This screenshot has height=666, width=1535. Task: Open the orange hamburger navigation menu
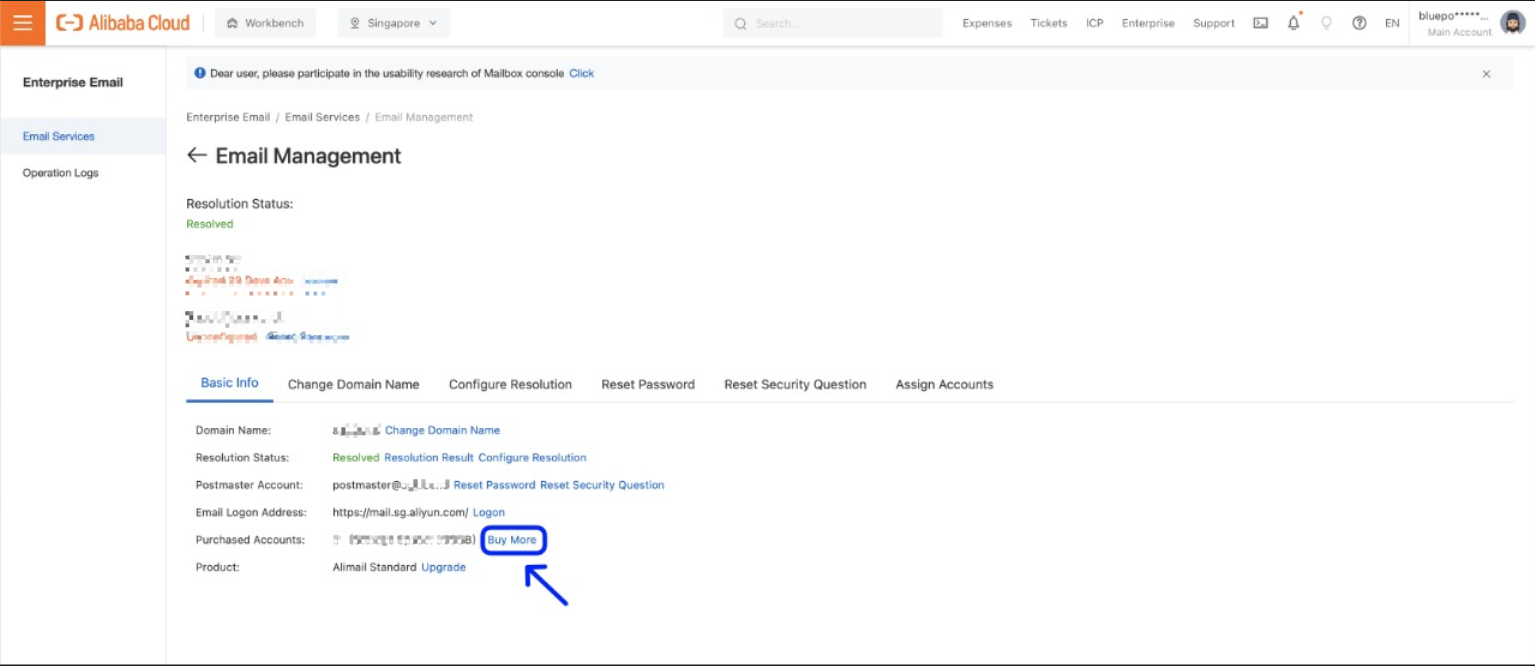[x=22, y=23]
